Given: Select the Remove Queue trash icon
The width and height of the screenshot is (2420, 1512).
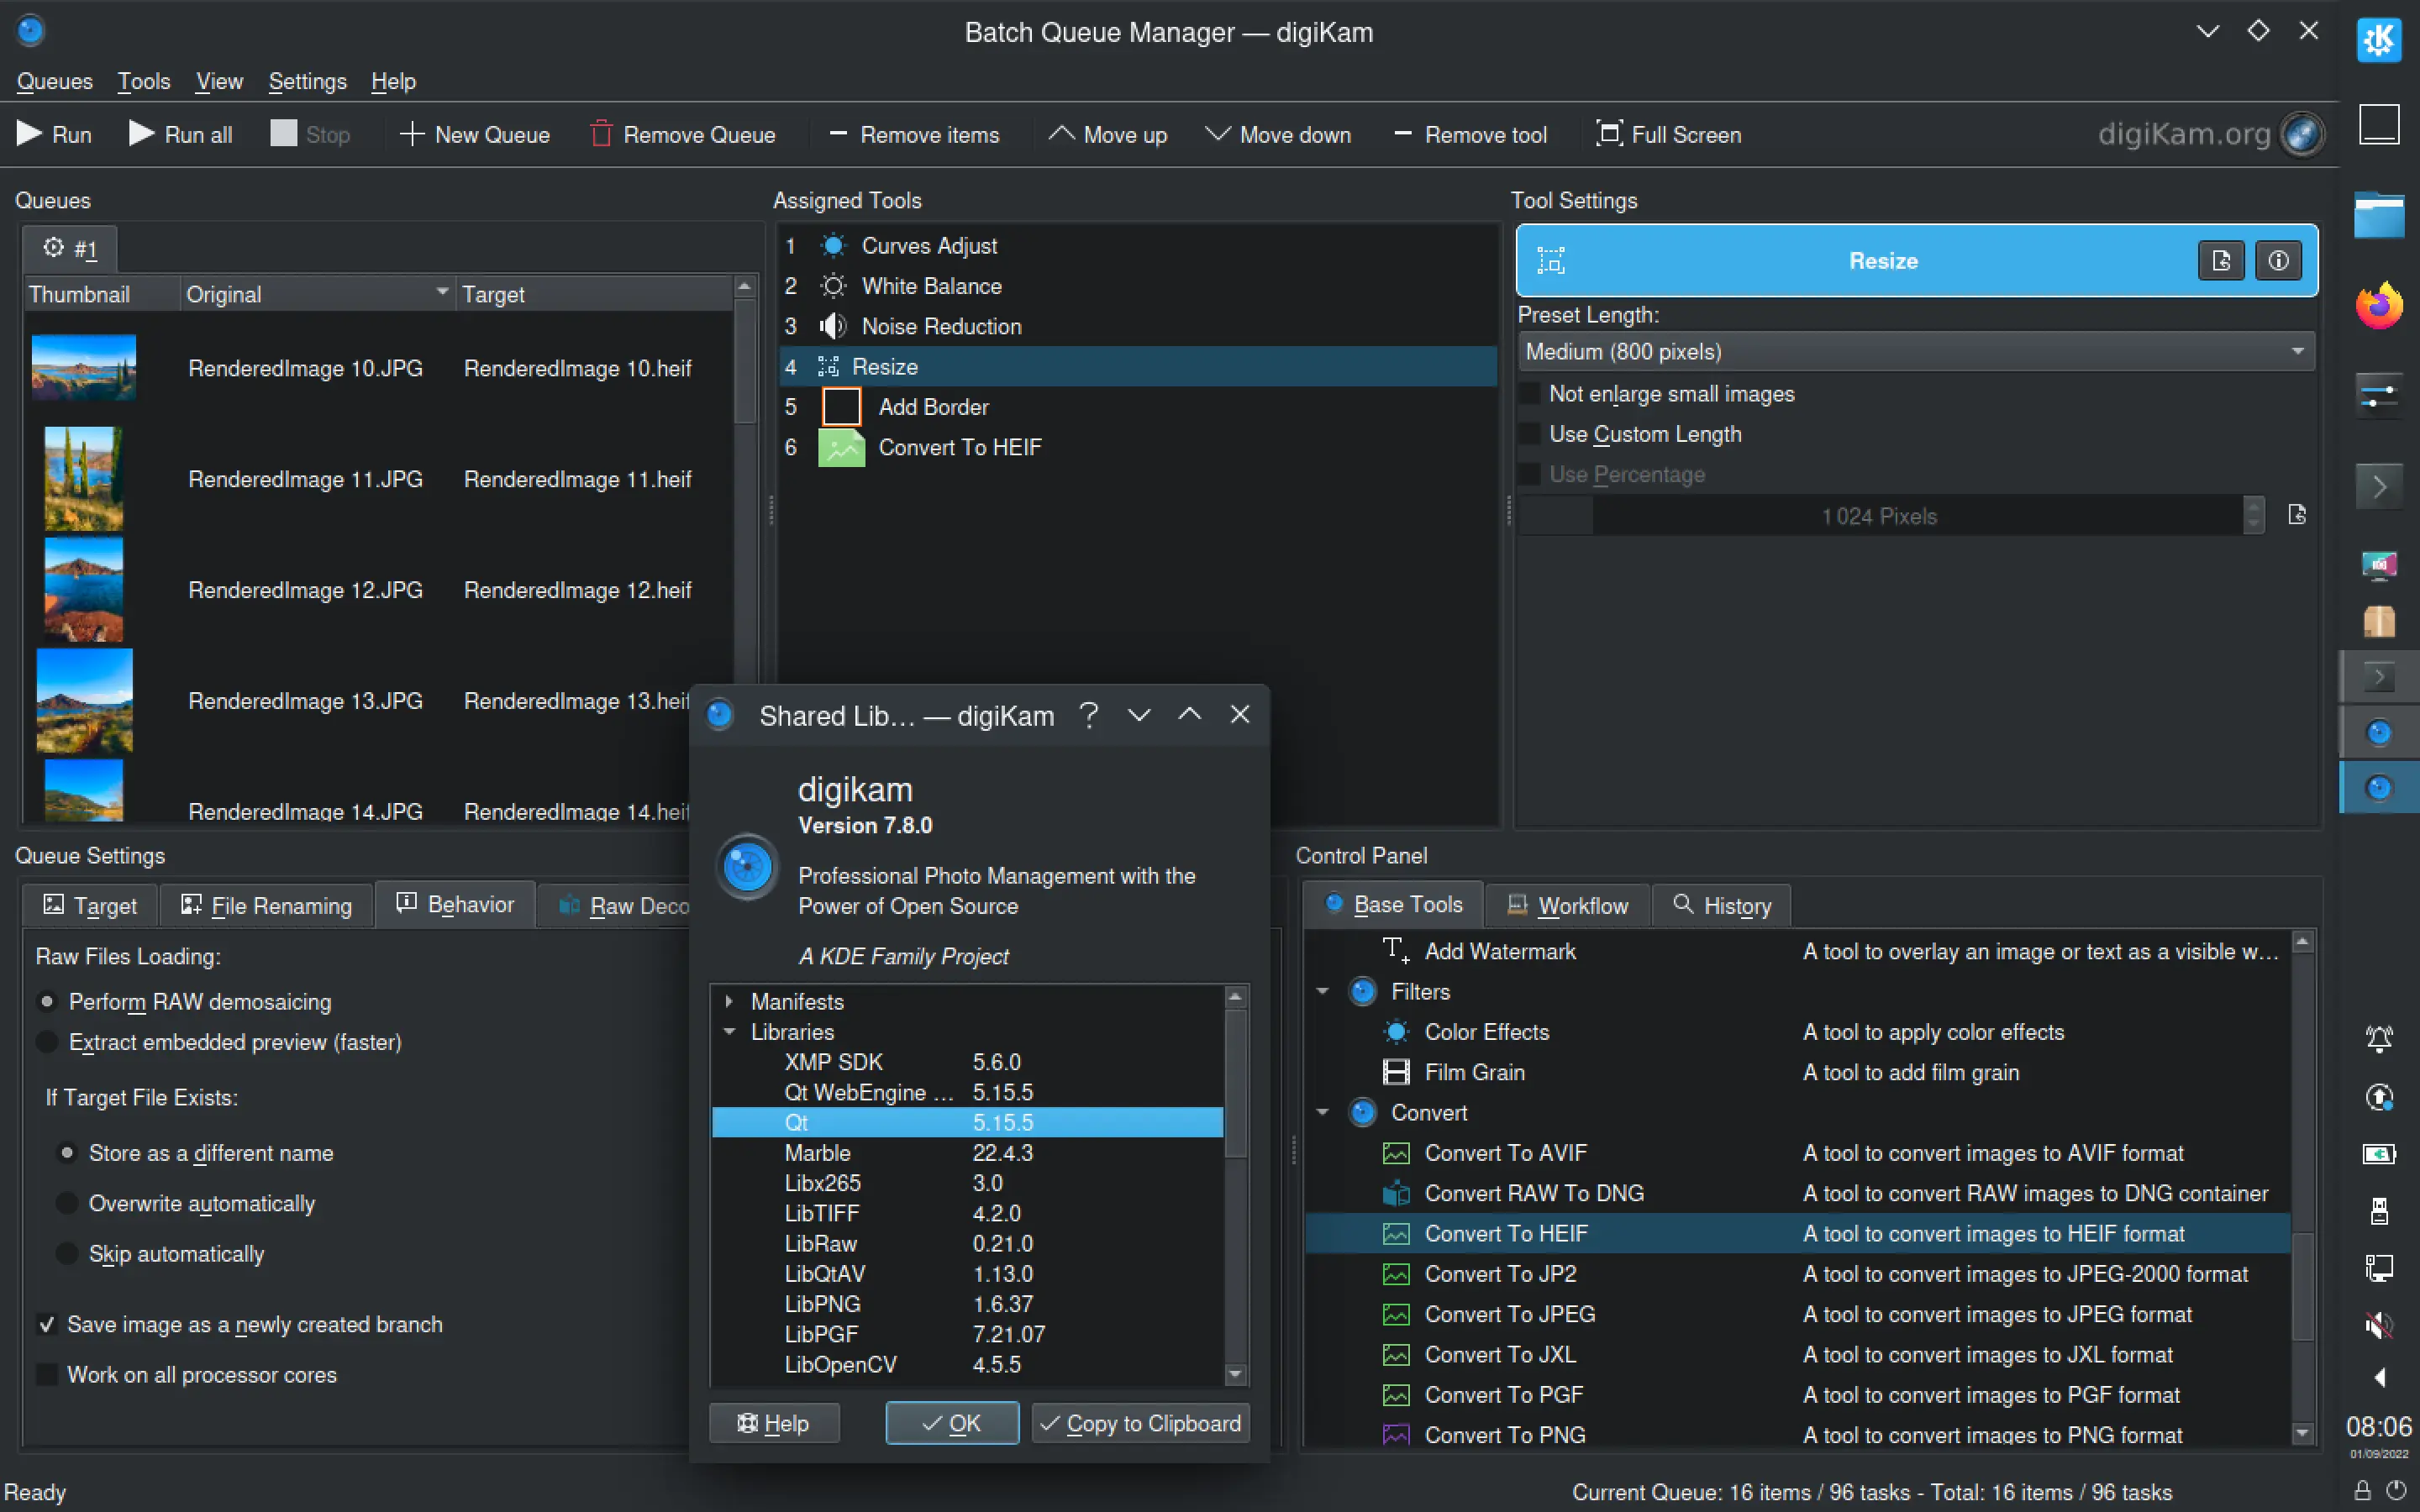Looking at the screenshot, I should tap(601, 133).
